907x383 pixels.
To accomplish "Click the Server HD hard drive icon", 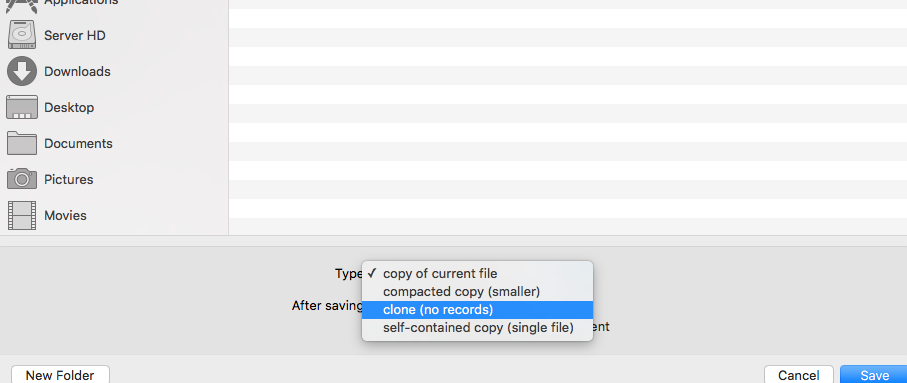I will coord(22,35).
